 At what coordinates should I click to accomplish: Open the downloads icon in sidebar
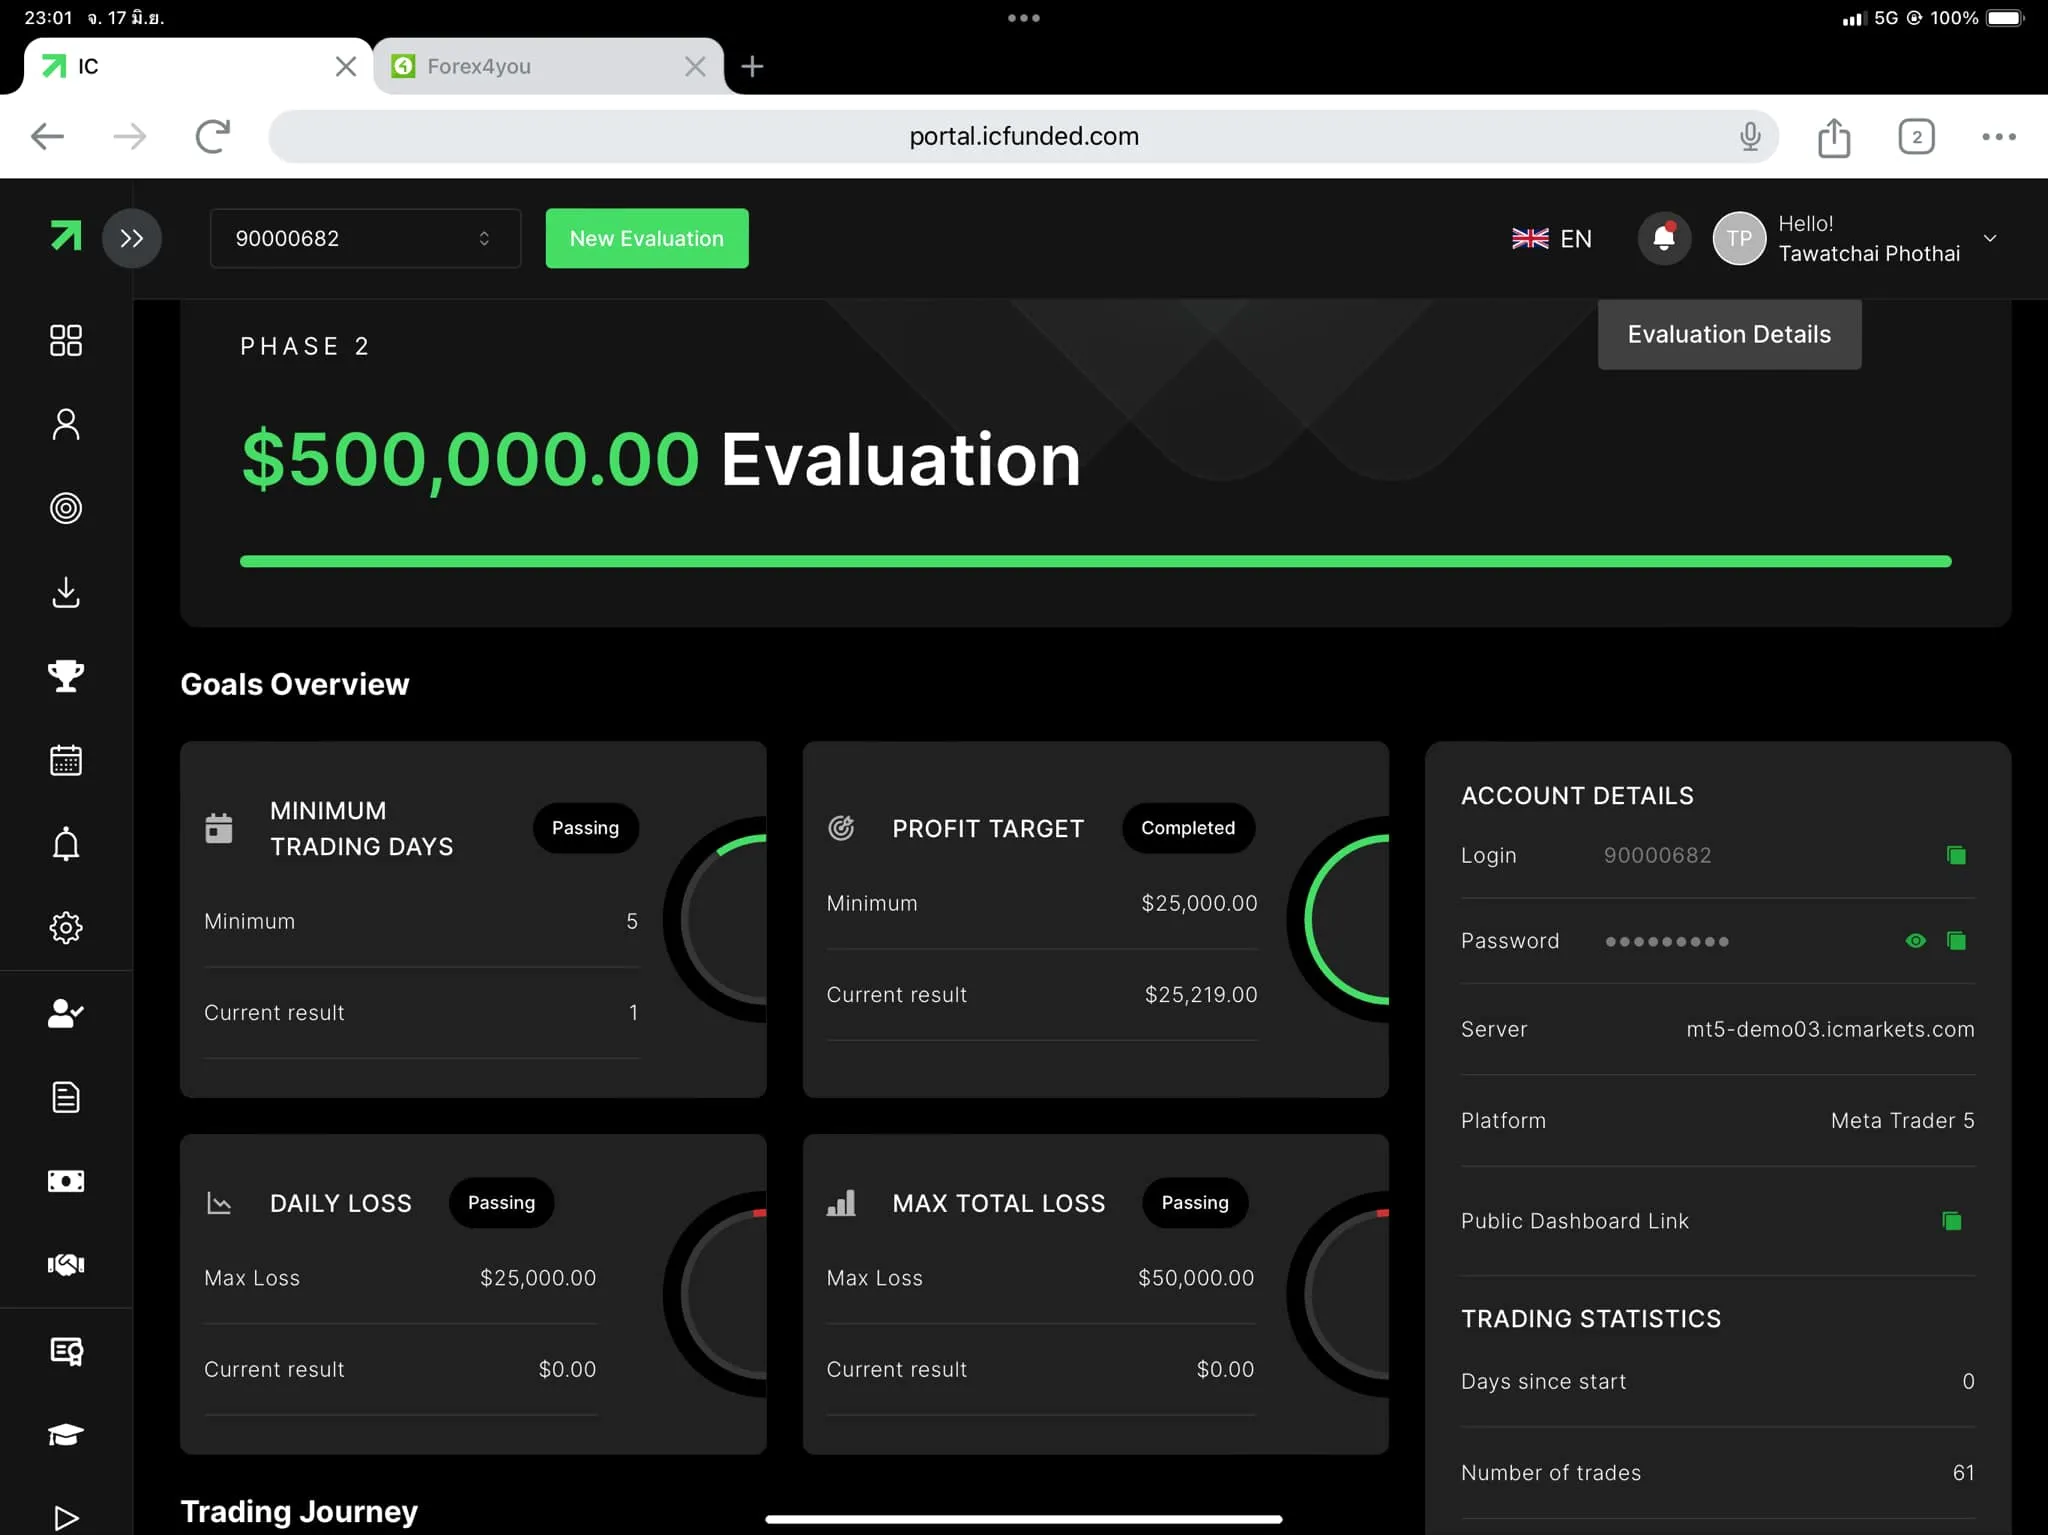(x=66, y=592)
